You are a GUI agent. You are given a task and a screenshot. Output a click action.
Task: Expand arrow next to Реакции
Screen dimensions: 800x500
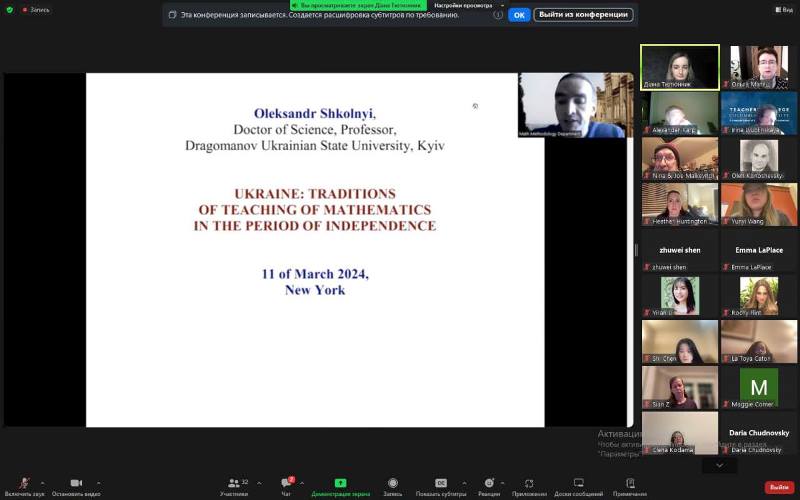coord(503,483)
